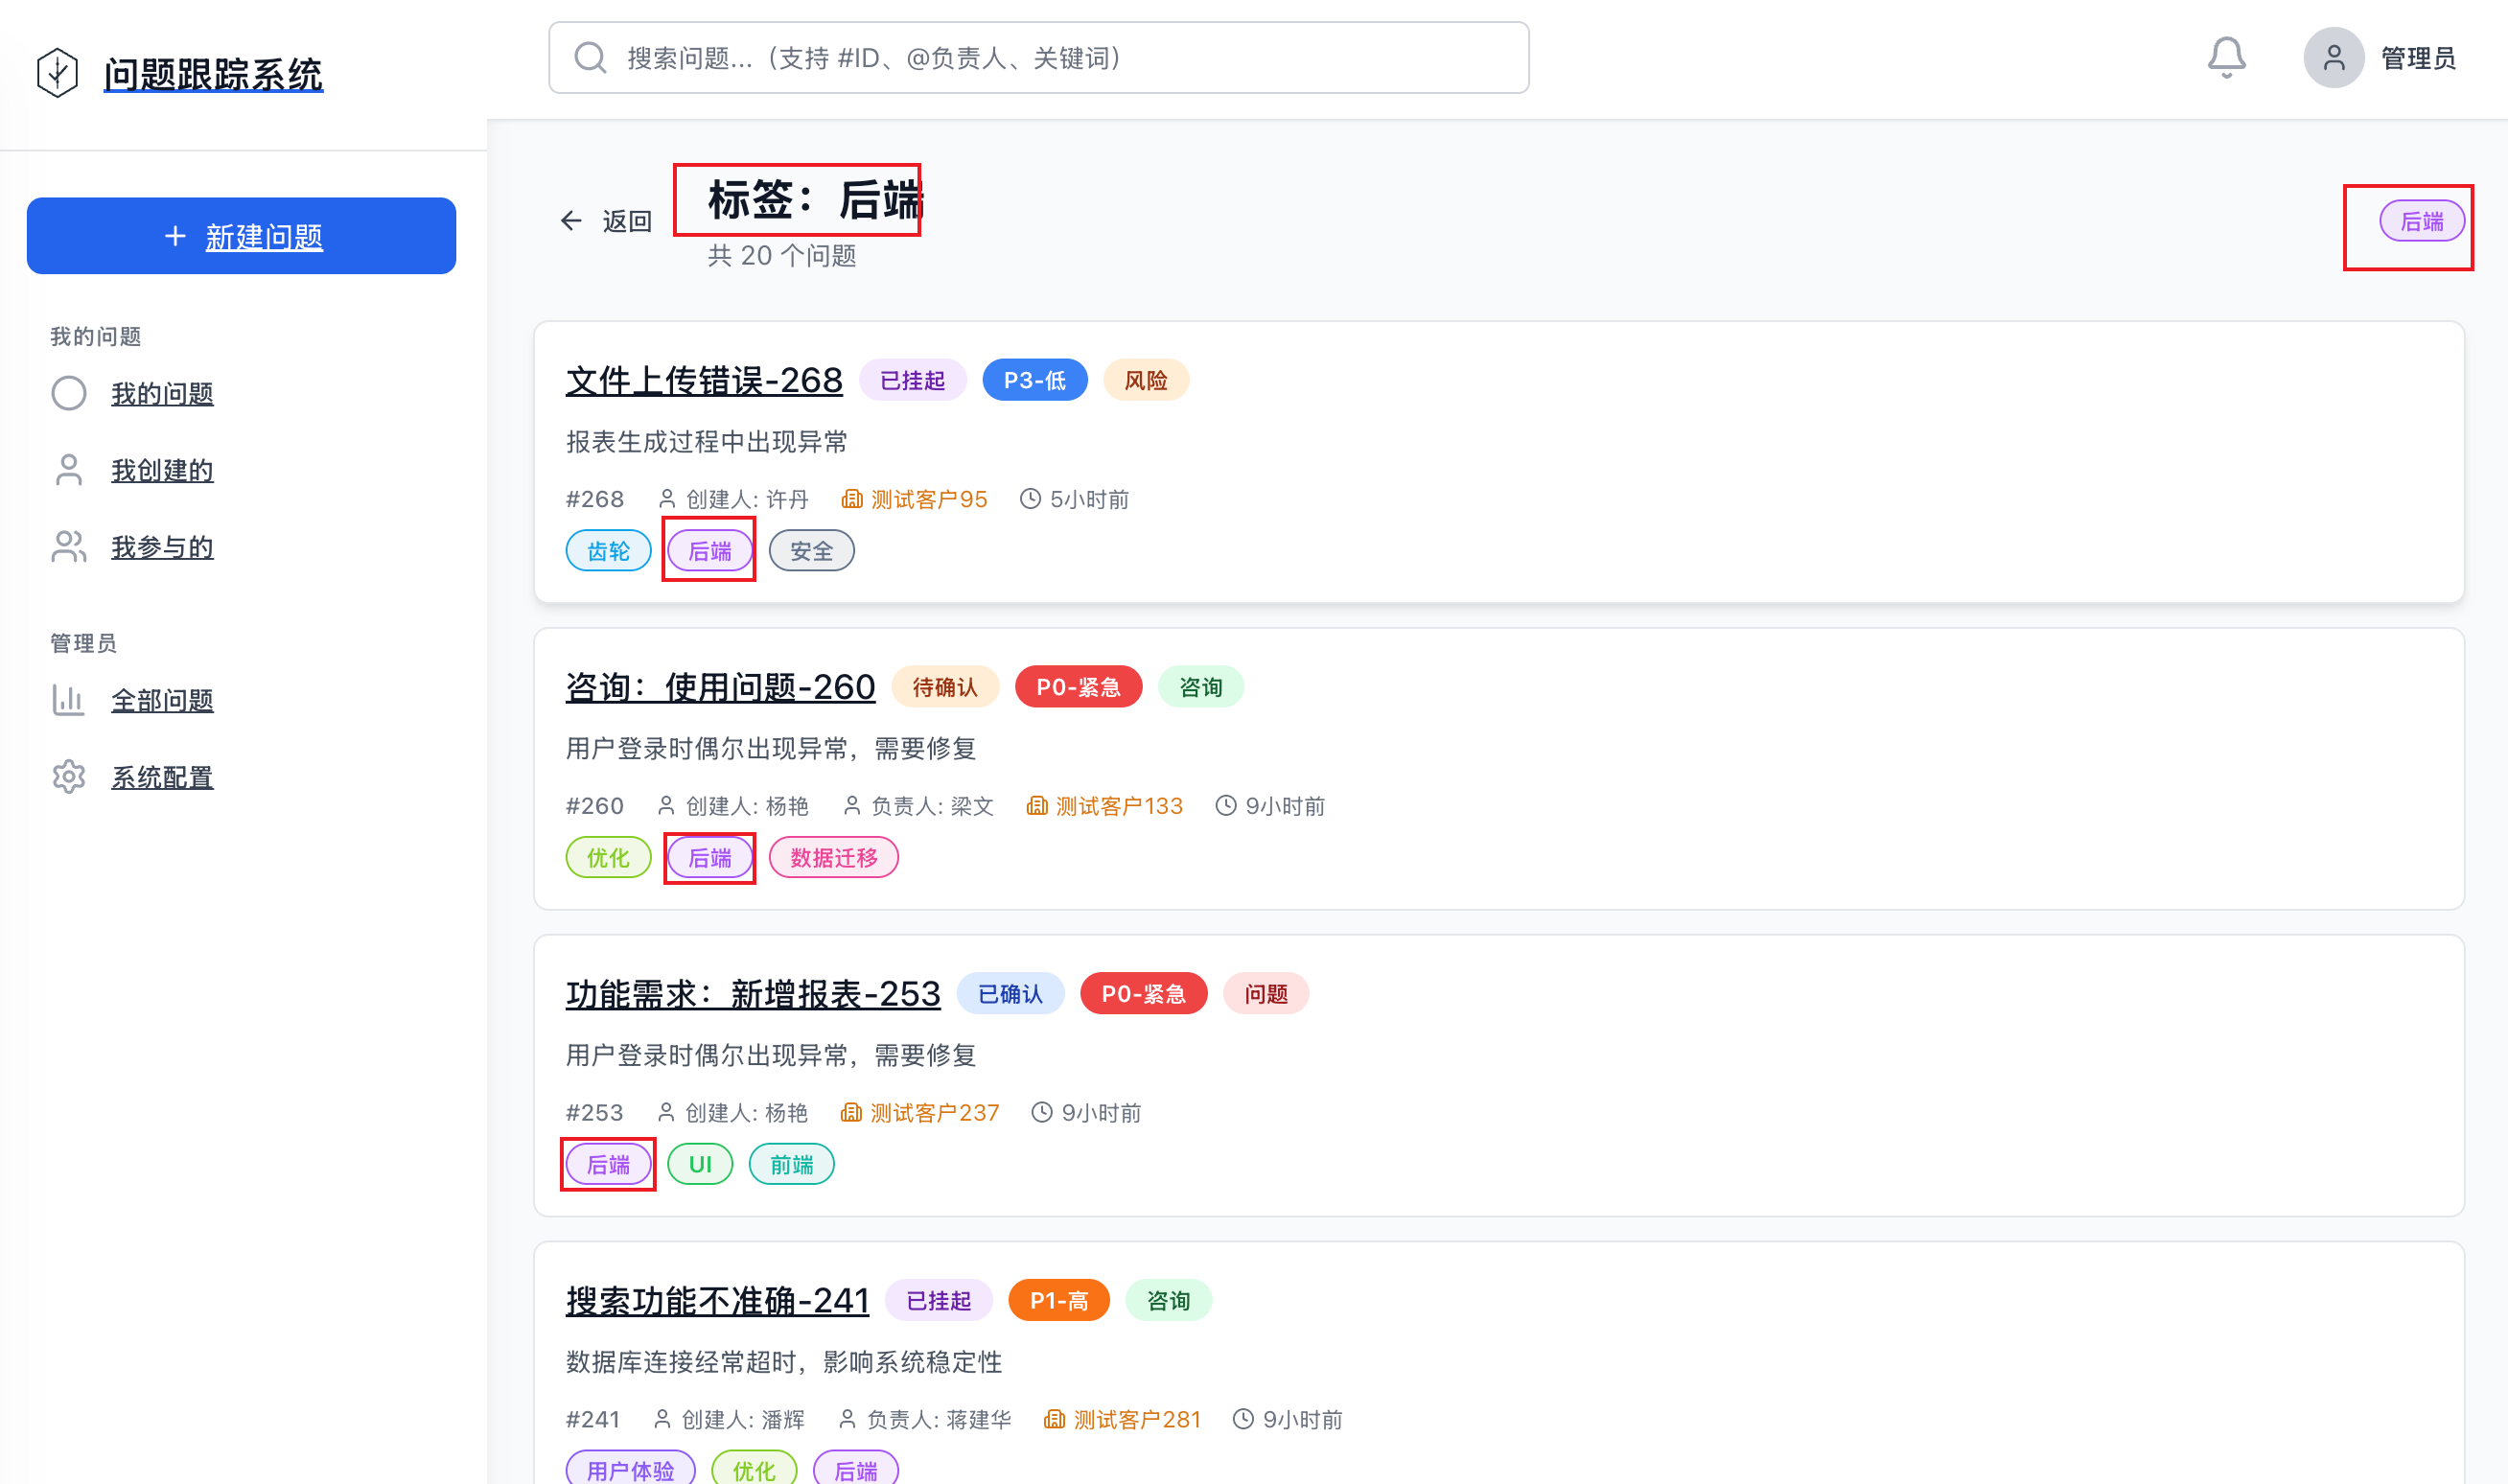
Task: Click the notification bell icon
Action: point(2226,58)
